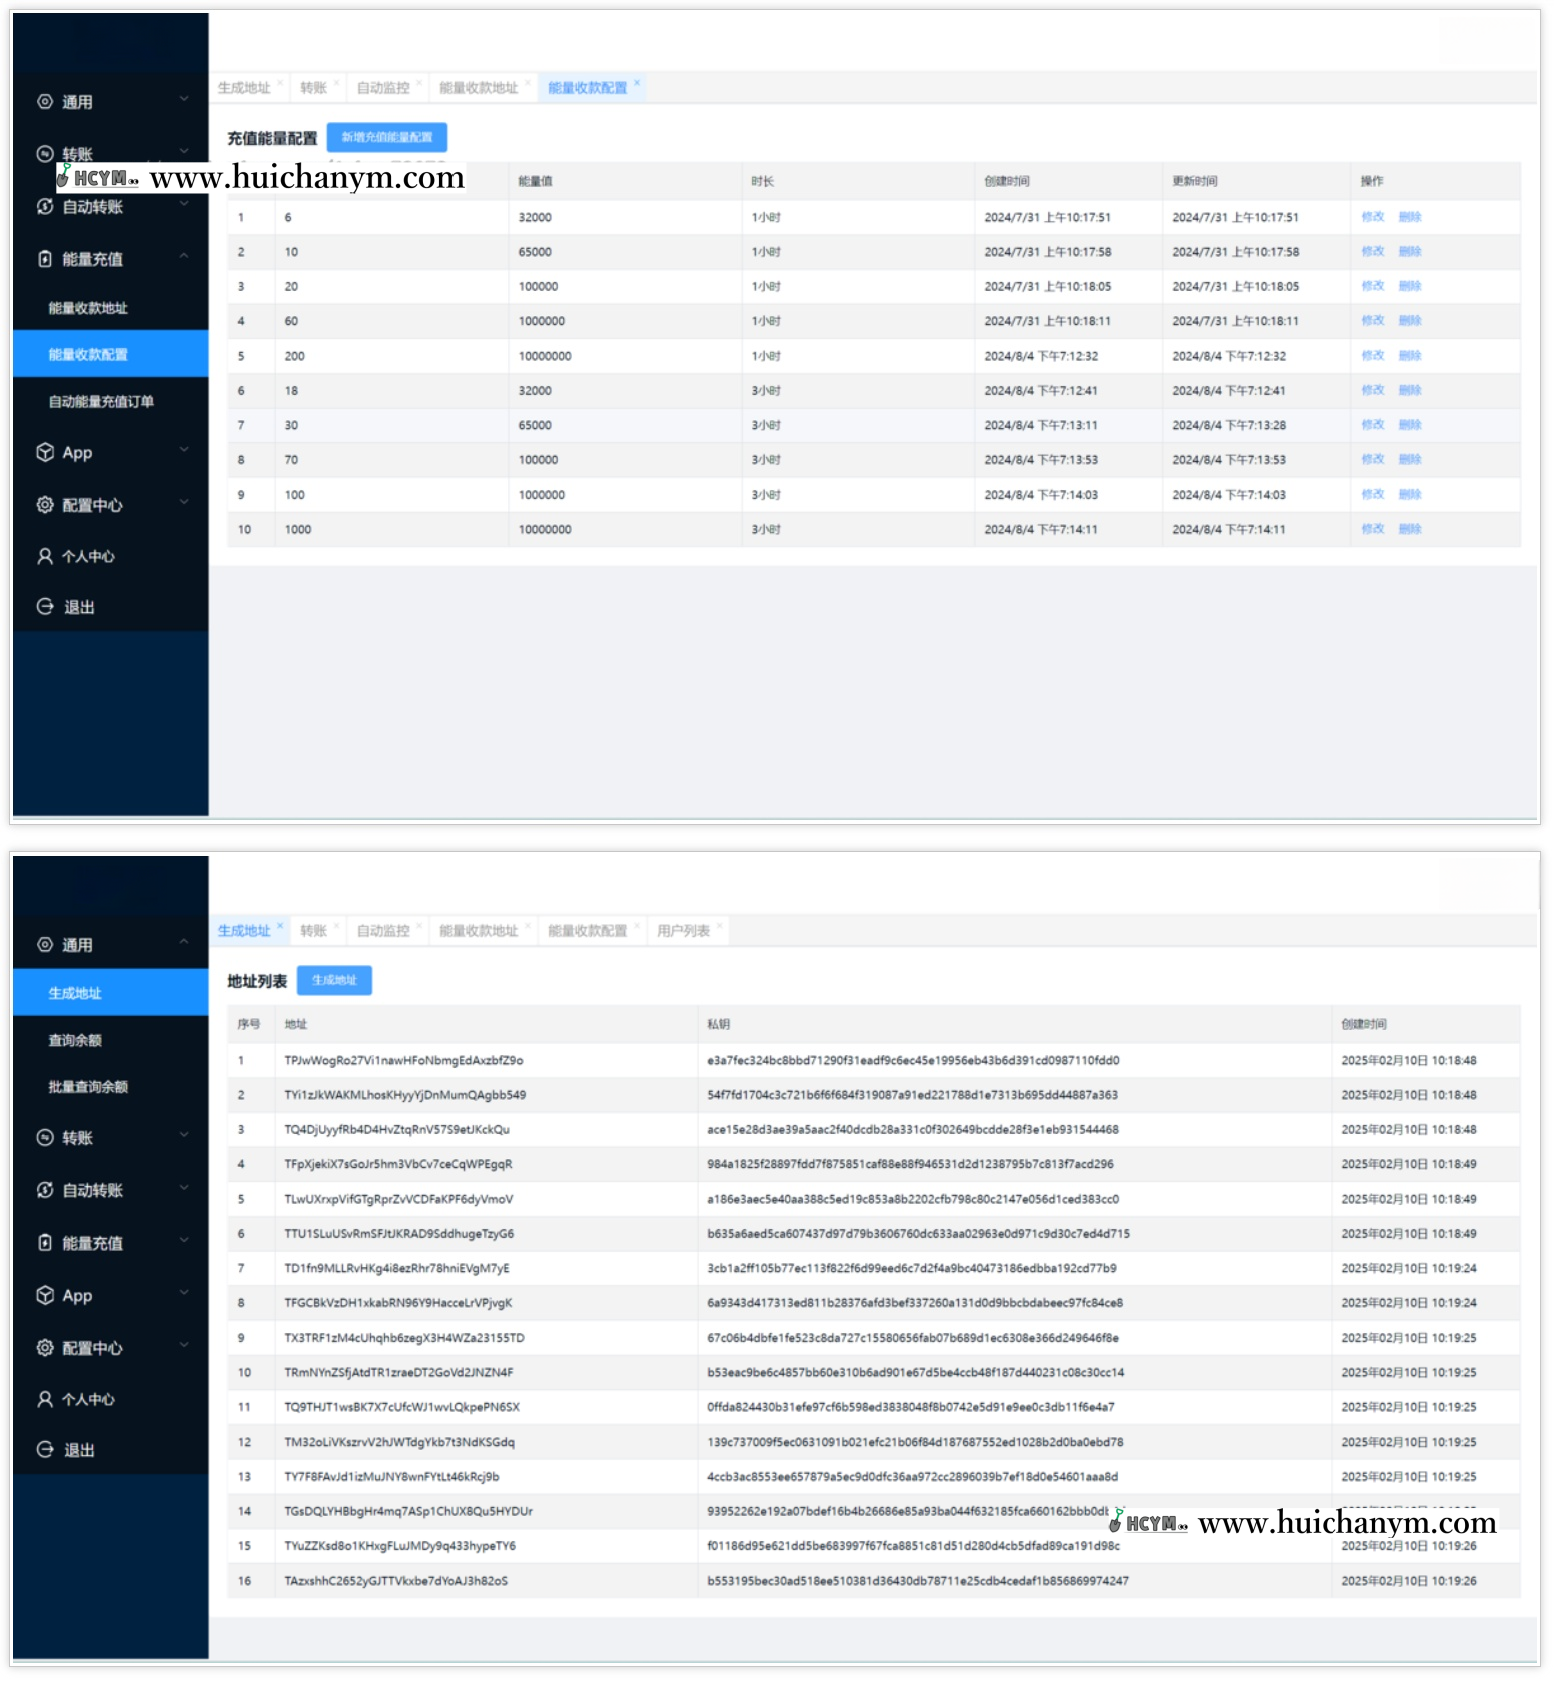This screenshot has height=1691, width=1554.
Task: Click the 转账 icon in the 地址列表 page sidebar
Action: pyautogui.click(x=45, y=1138)
